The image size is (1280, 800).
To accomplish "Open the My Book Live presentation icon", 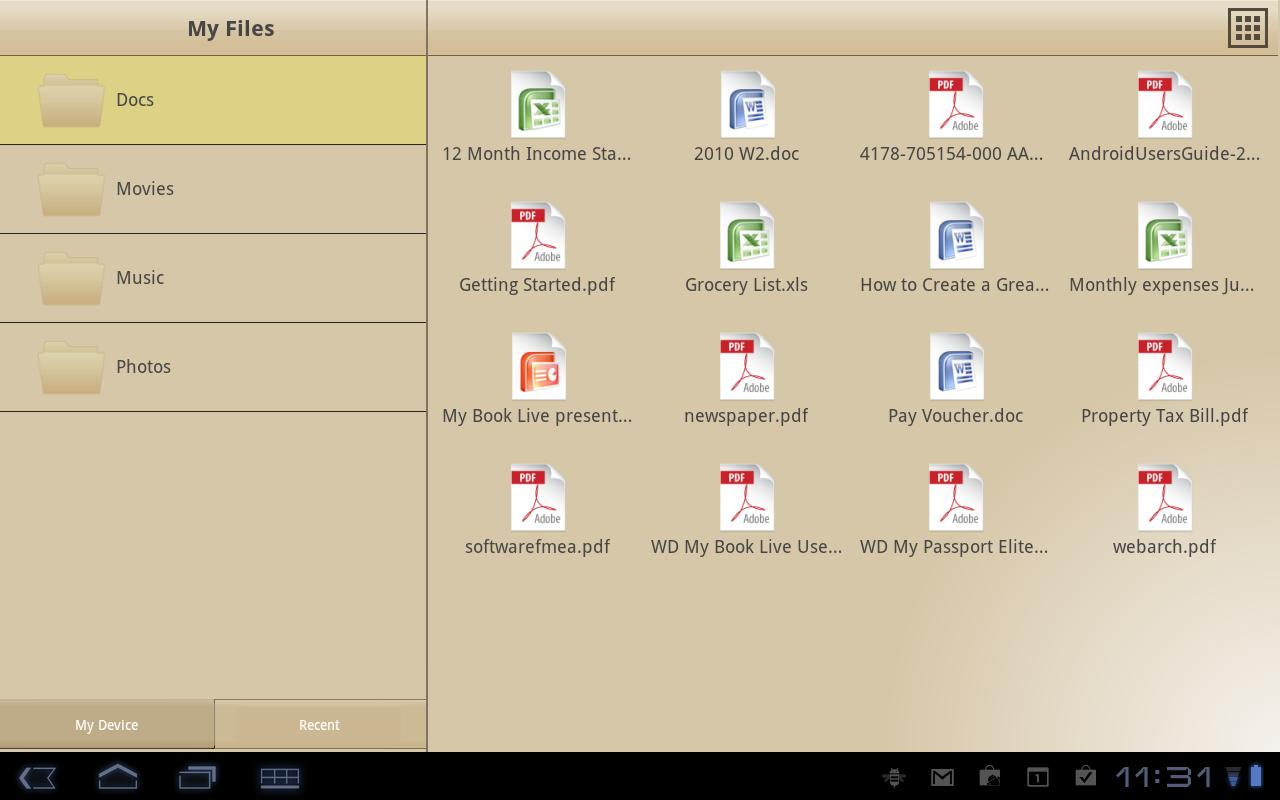I will tap(537, 366).
